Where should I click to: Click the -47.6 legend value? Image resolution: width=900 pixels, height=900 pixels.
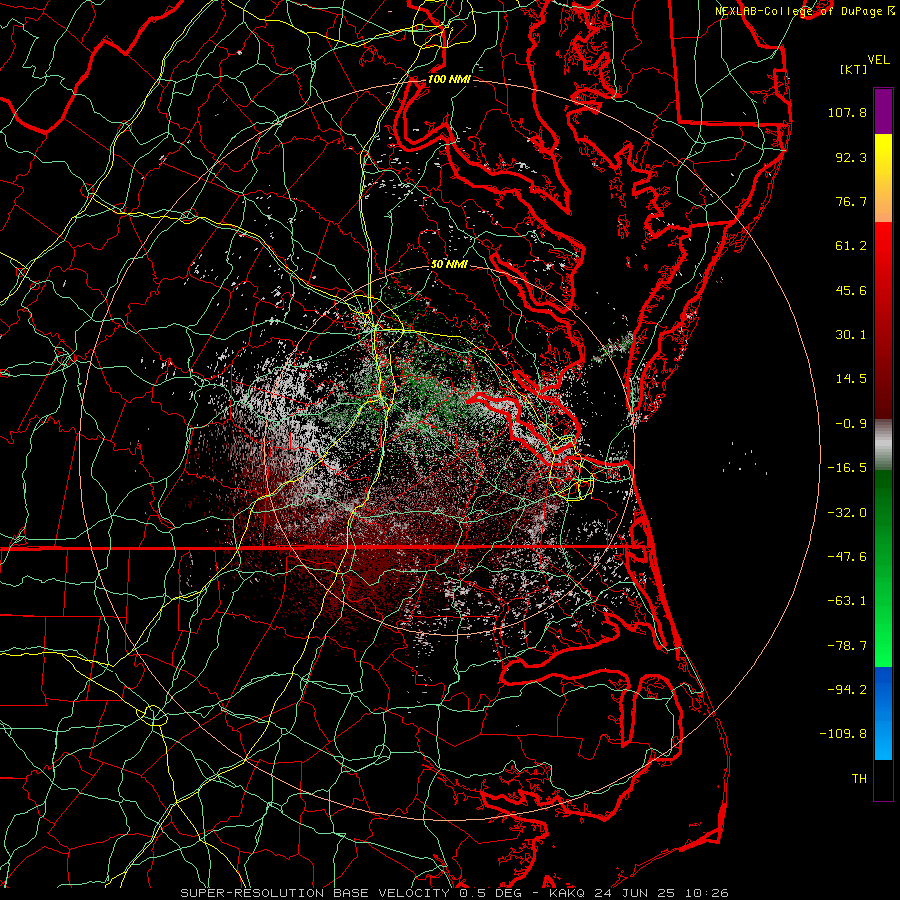[x=847, y=557]
